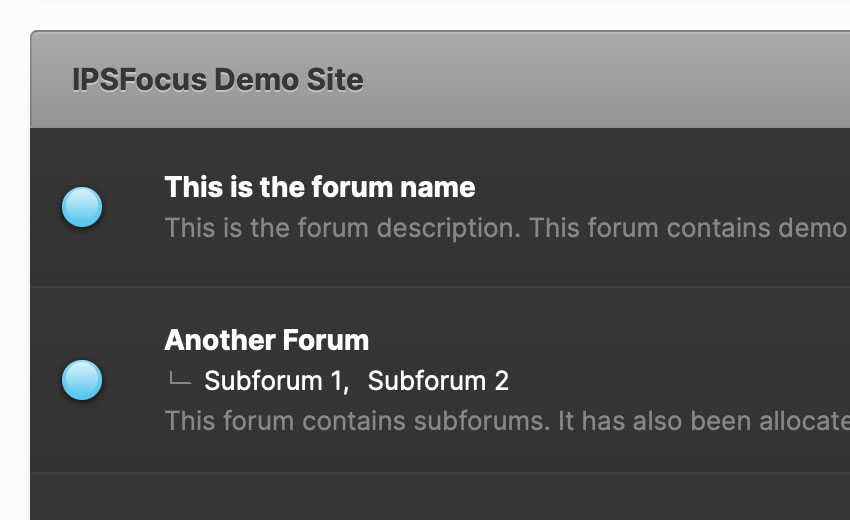Click the IPSFocus Demo Site category title
Viewport: 850px width, 520px height.
pyautogui.click(x=217, y=80)
